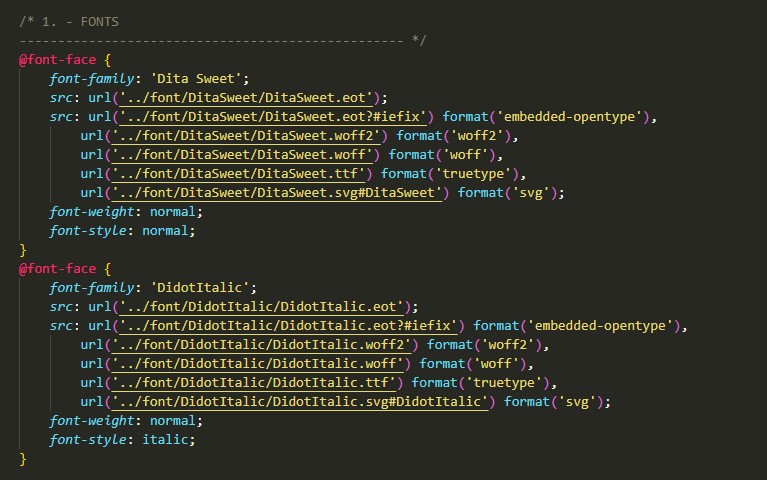This screenshot has height=480, width=767.
Task: Click the '/* 1. - FONTS' comment line
Action: click(x=68, y=22)
